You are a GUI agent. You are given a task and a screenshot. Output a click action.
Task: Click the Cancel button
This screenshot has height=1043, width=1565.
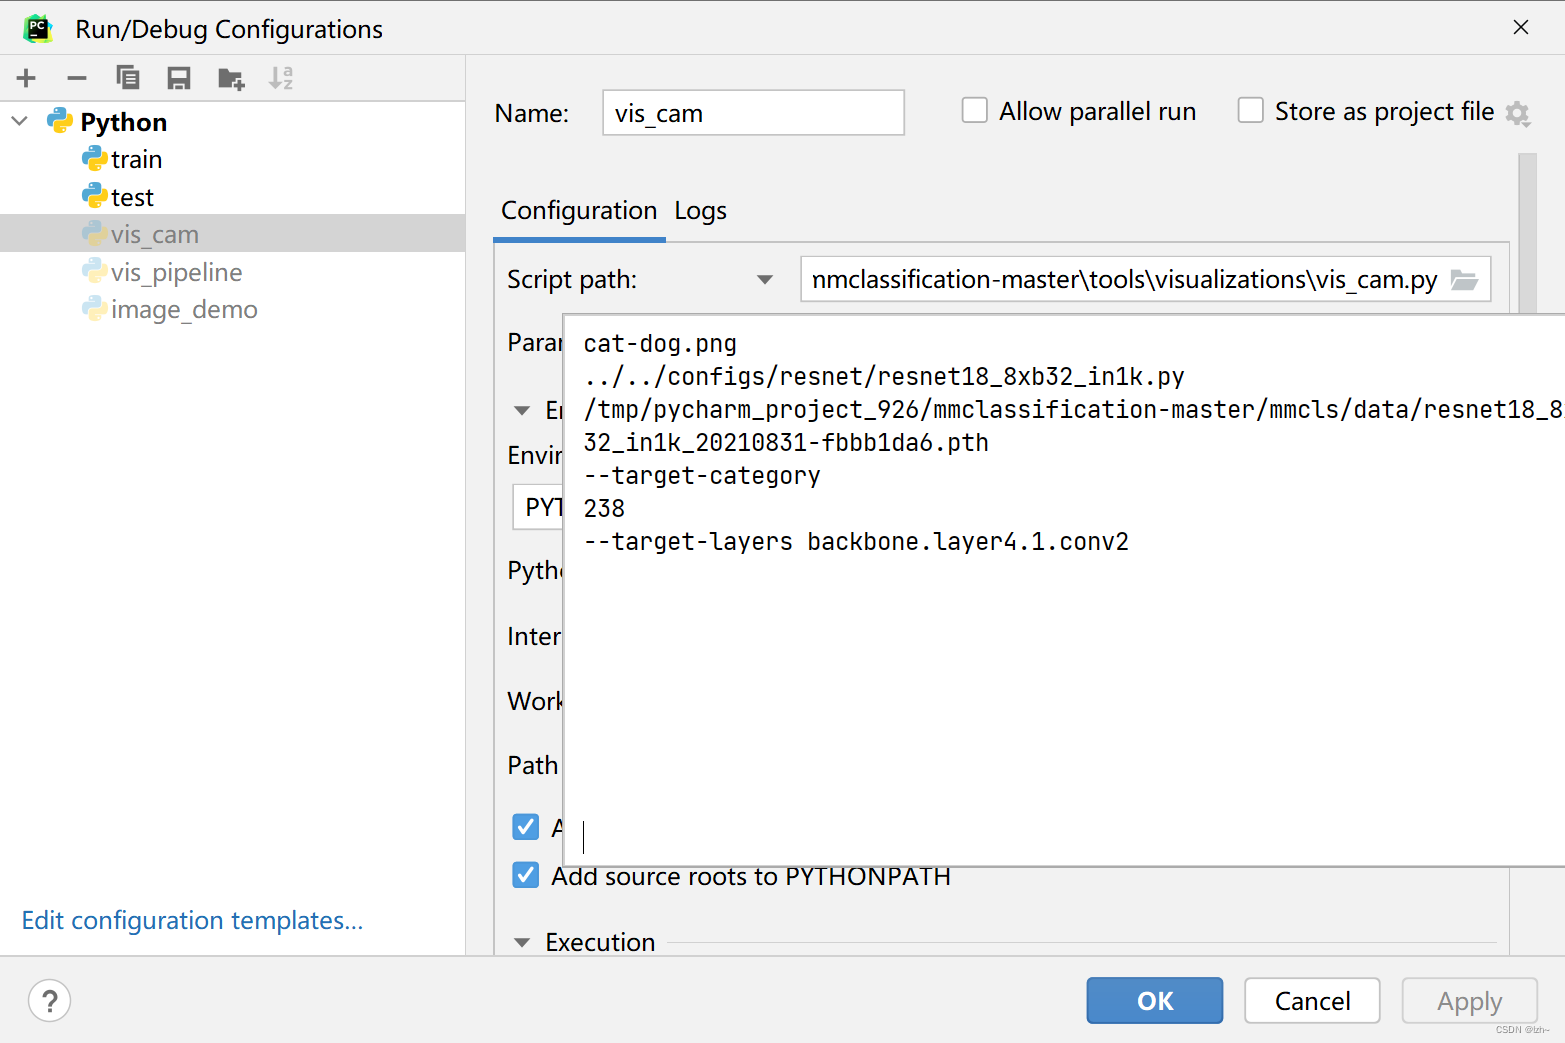[1312, 1000]
